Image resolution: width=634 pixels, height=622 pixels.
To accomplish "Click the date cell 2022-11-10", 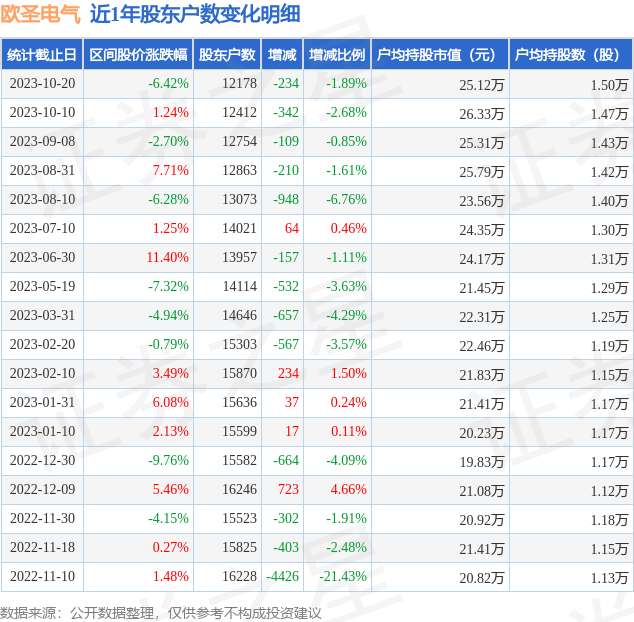I will click(x=42, y=576).
